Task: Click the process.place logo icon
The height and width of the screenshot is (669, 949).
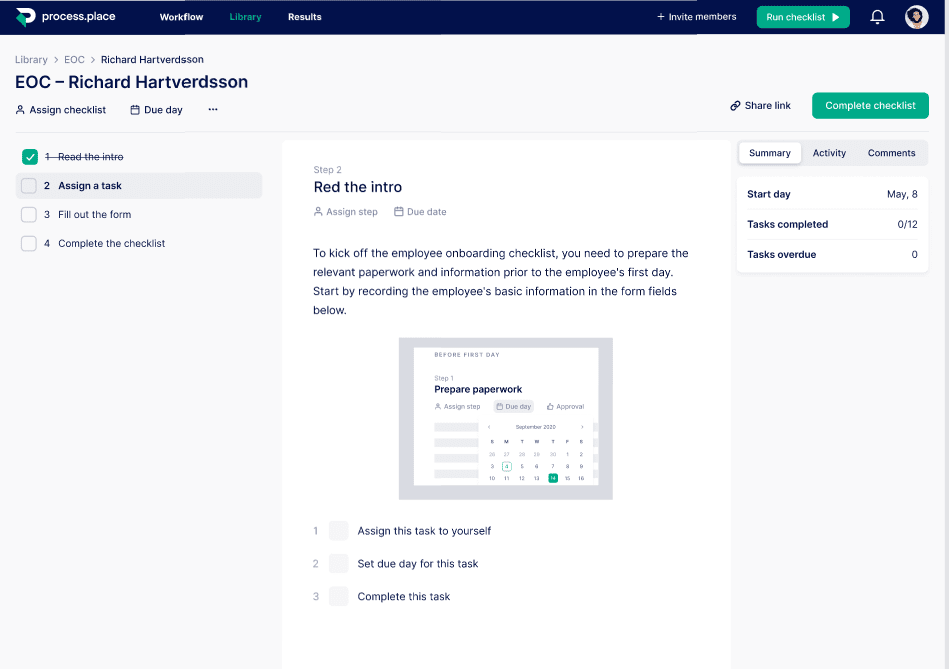Action: point(25,17)
